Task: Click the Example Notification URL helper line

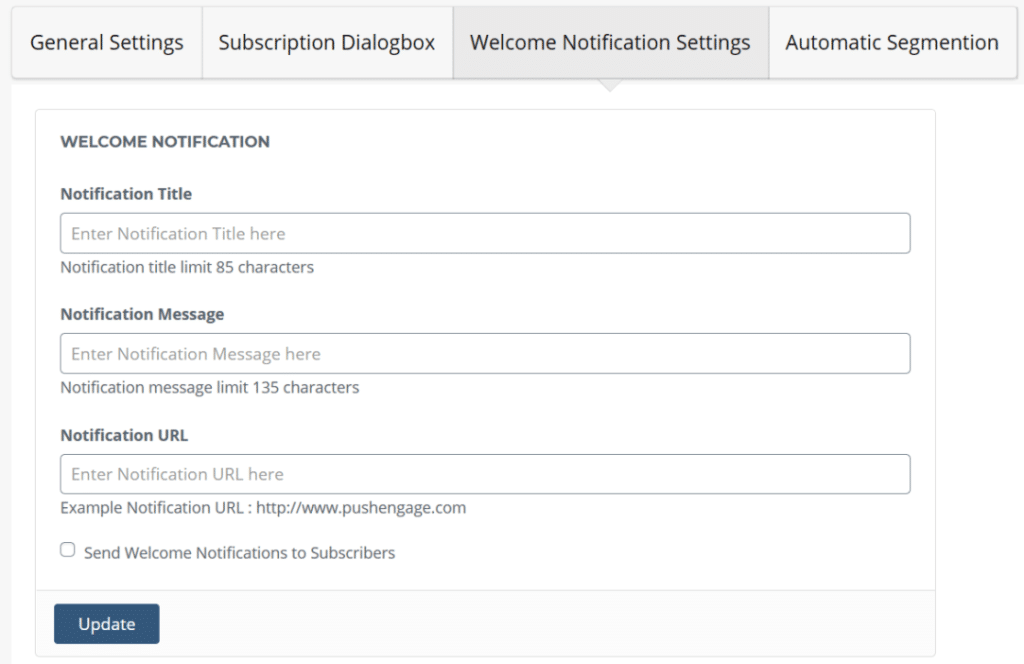Action: [262, 507]
